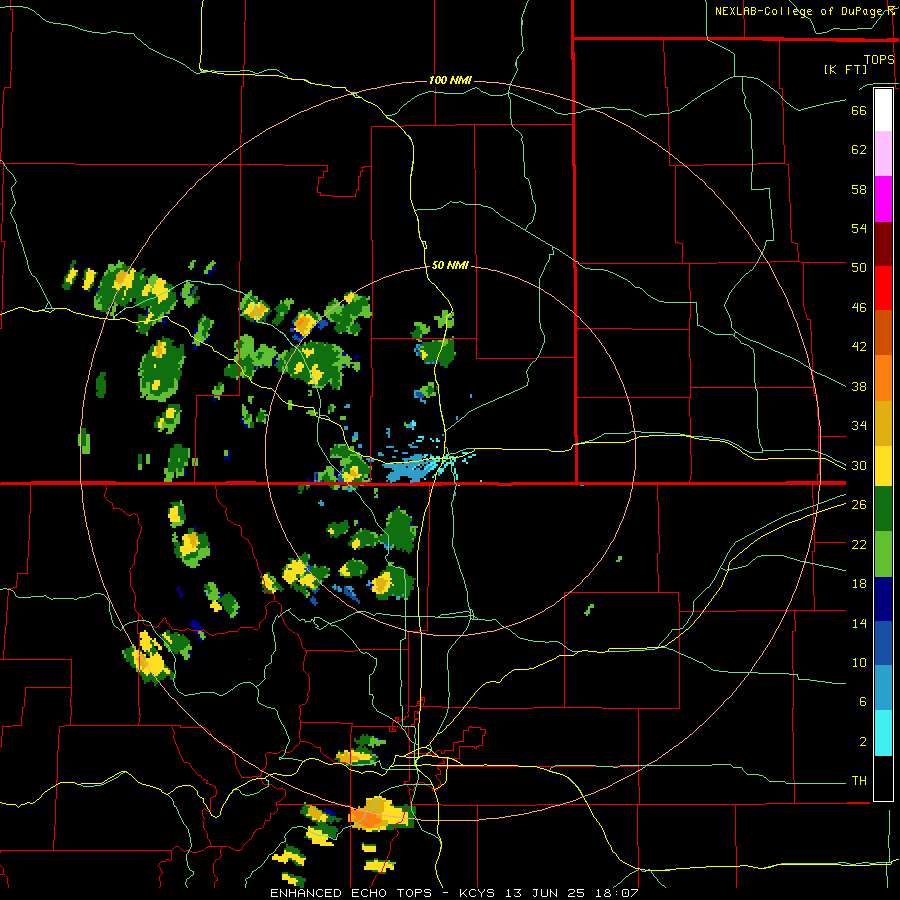The image size is (900, 900).
Task: Click the gold legend swatch
Action: [x=883, y=424]
